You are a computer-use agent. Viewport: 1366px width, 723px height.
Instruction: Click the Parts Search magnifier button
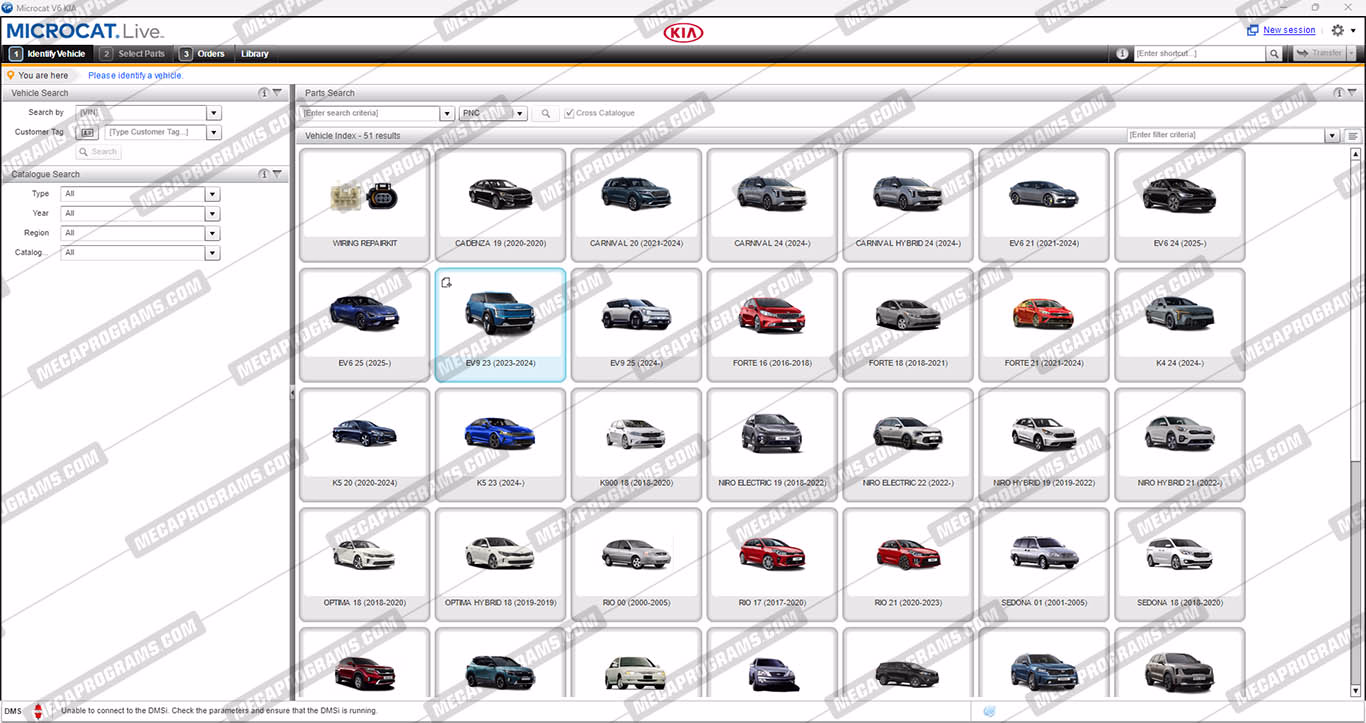click(x=545, y=114)
